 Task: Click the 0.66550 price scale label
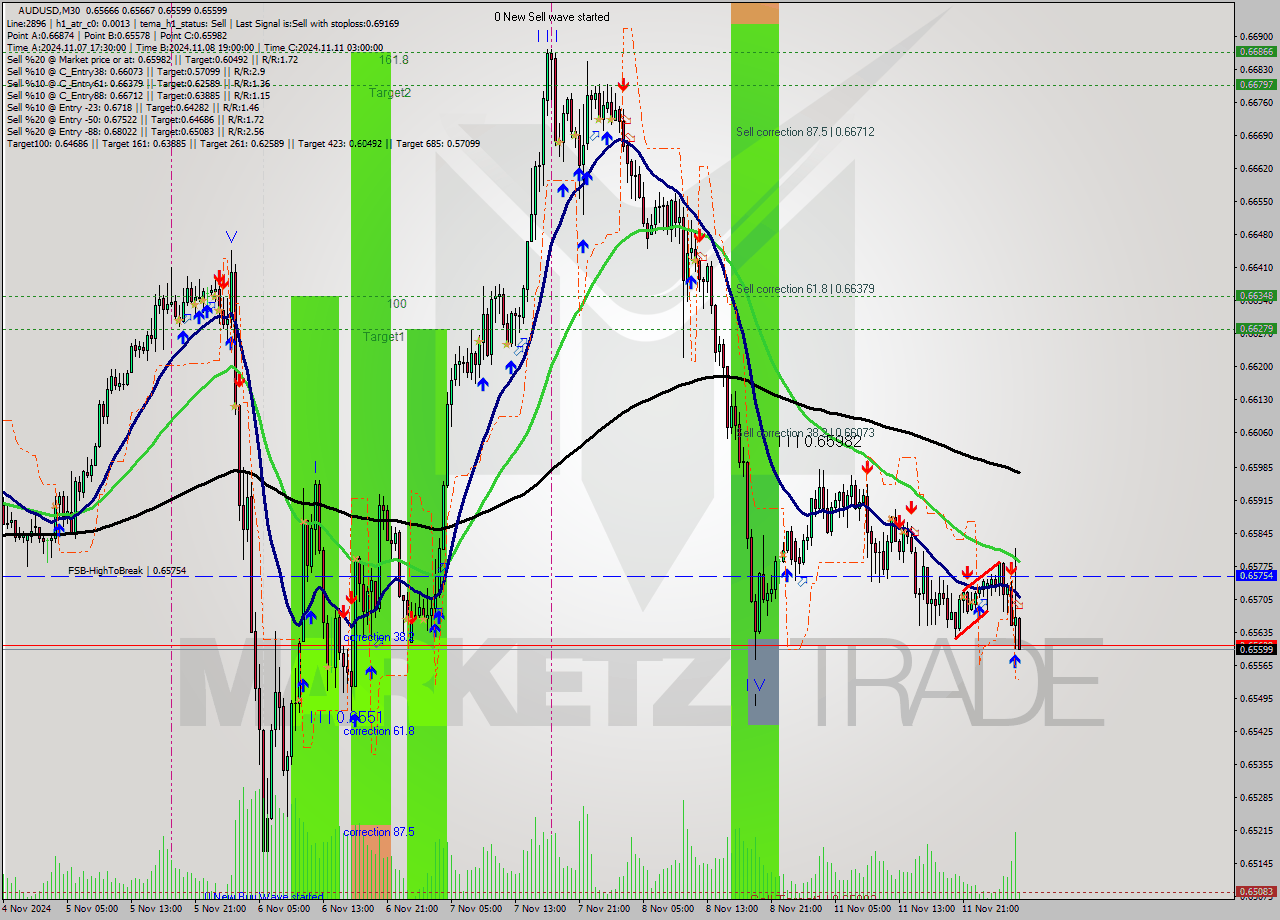[x=1256, y=201]
